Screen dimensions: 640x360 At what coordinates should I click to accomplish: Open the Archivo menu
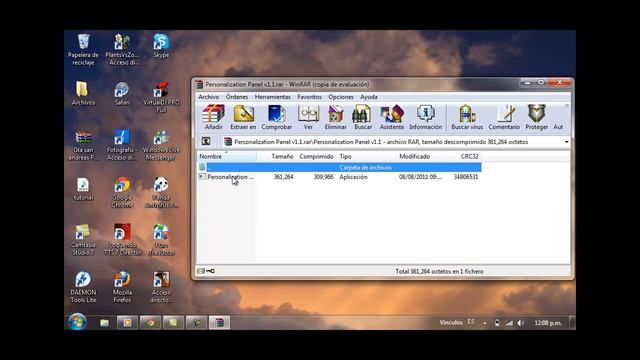click(209, 97)
